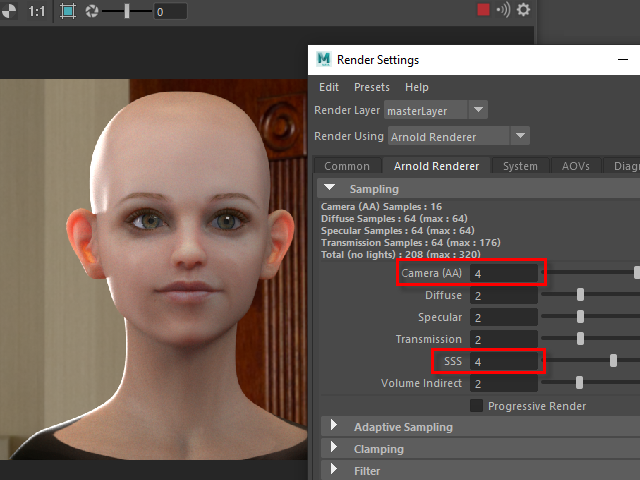Screen dimensions: 640x480
Task: Click the region render frame icon
Action: click(x=67, y=12)
